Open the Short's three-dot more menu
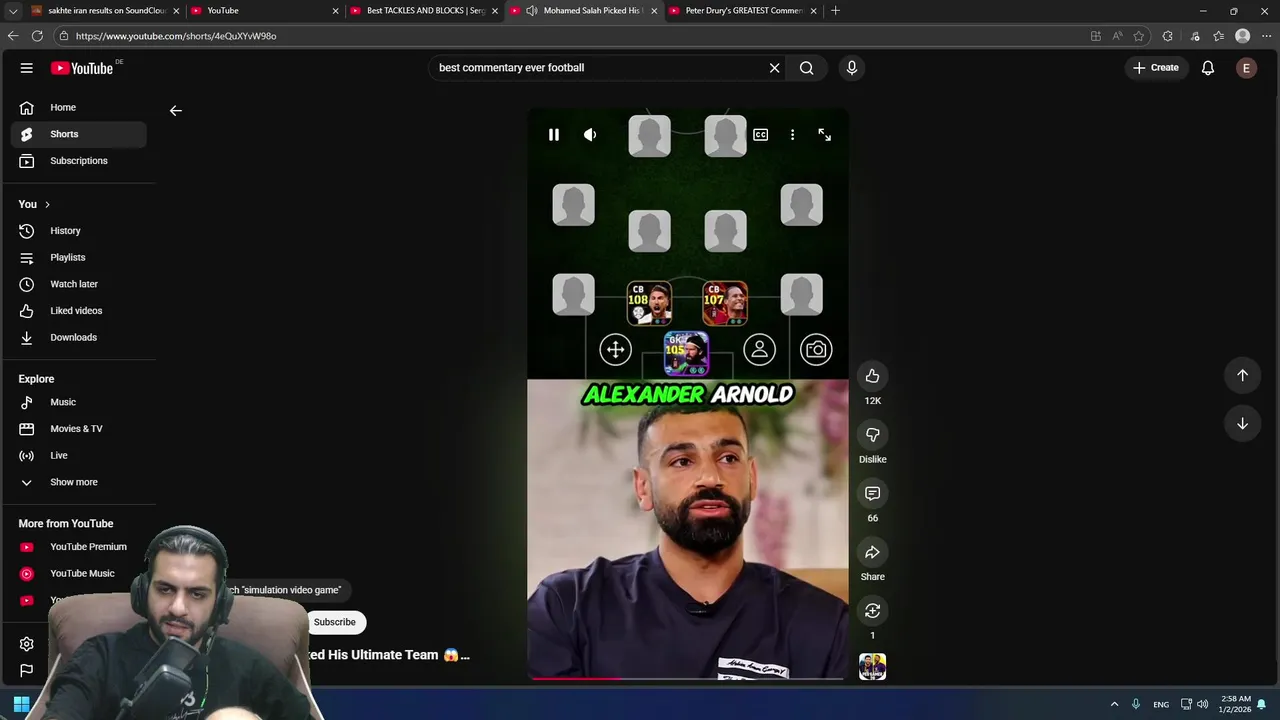Screen dimensions: 1280x720 [x=793, y=135]
